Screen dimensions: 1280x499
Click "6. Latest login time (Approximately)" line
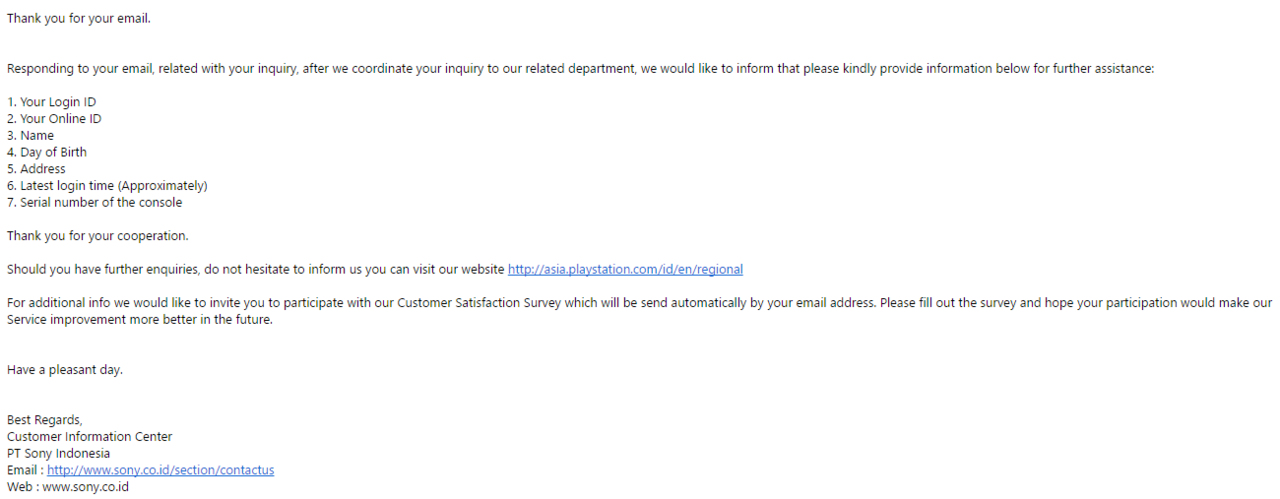[x=107, y=185]
